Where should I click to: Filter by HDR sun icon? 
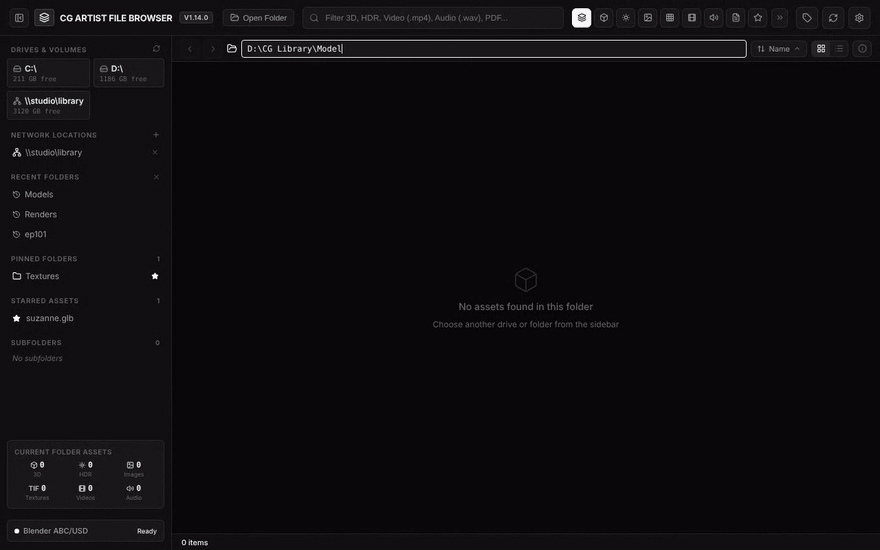click(626, 18)
